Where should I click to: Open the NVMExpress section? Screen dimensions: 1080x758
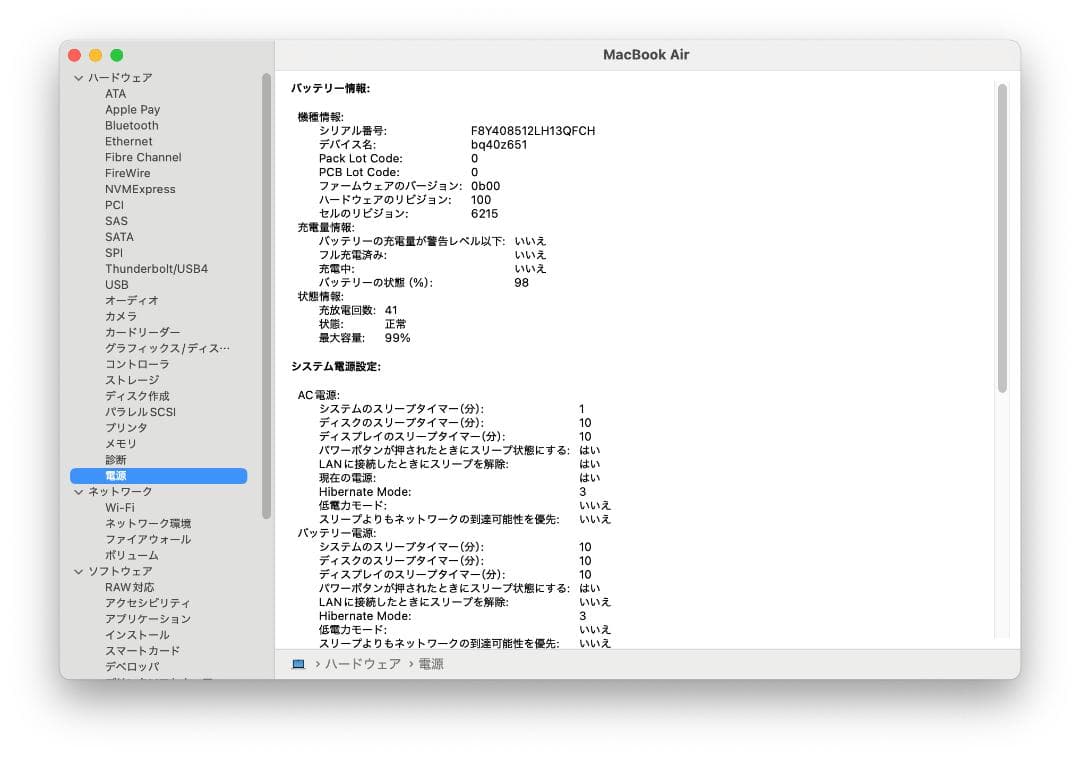pos(140,189)
